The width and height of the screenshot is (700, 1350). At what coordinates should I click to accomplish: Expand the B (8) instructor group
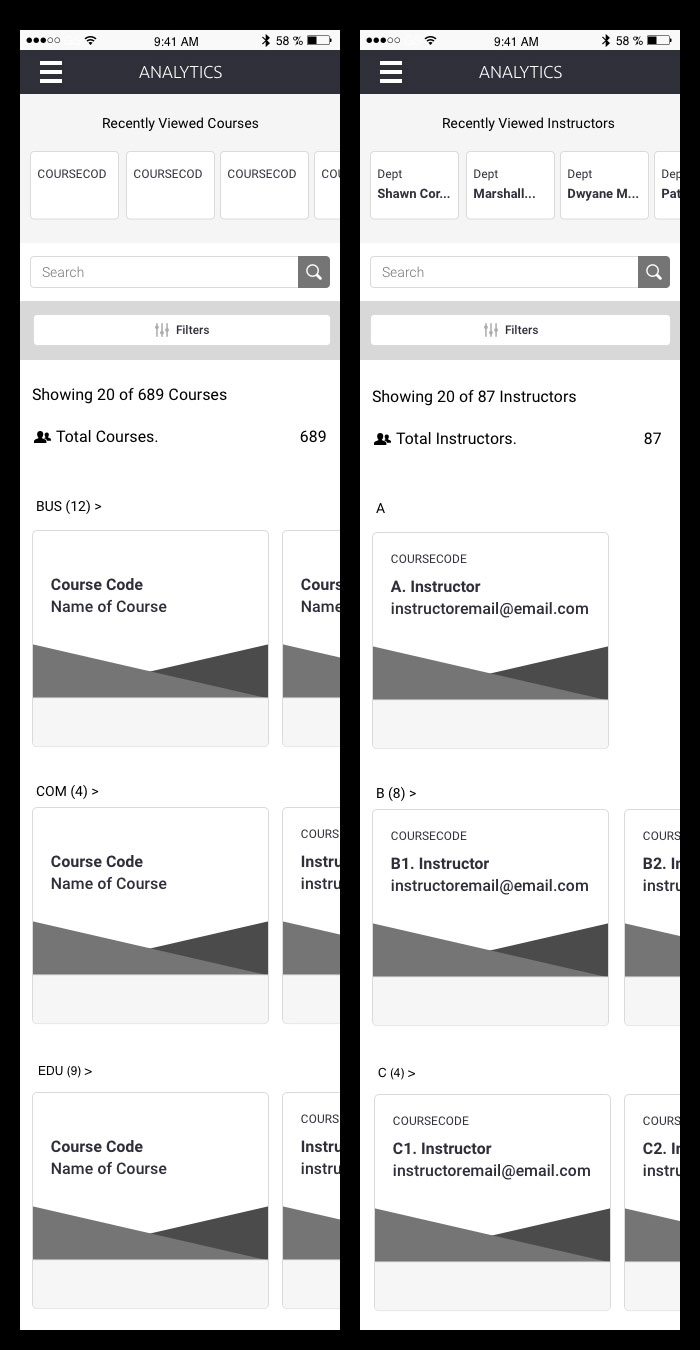click(396, 793)
